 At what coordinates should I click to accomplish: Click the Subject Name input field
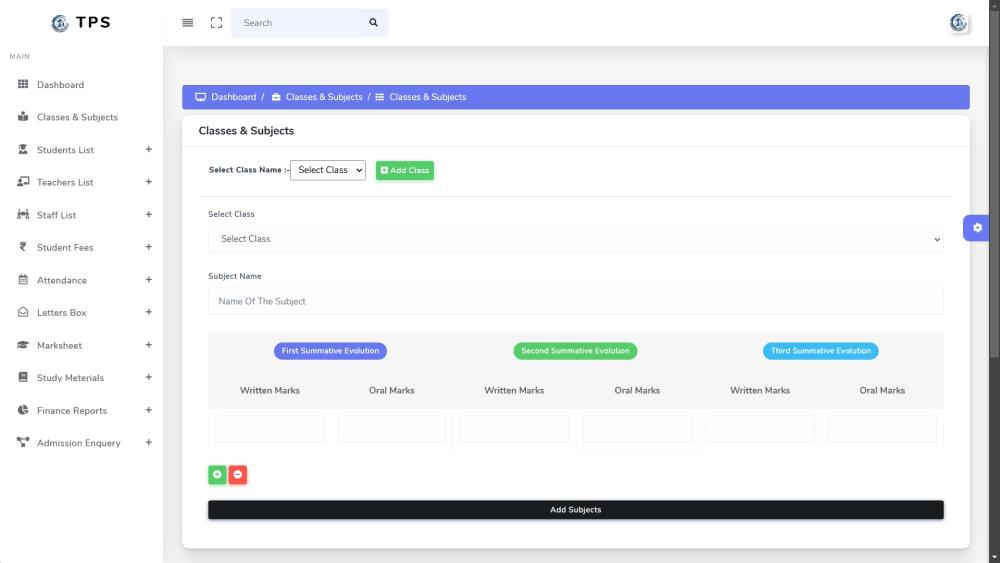(575, 301)
